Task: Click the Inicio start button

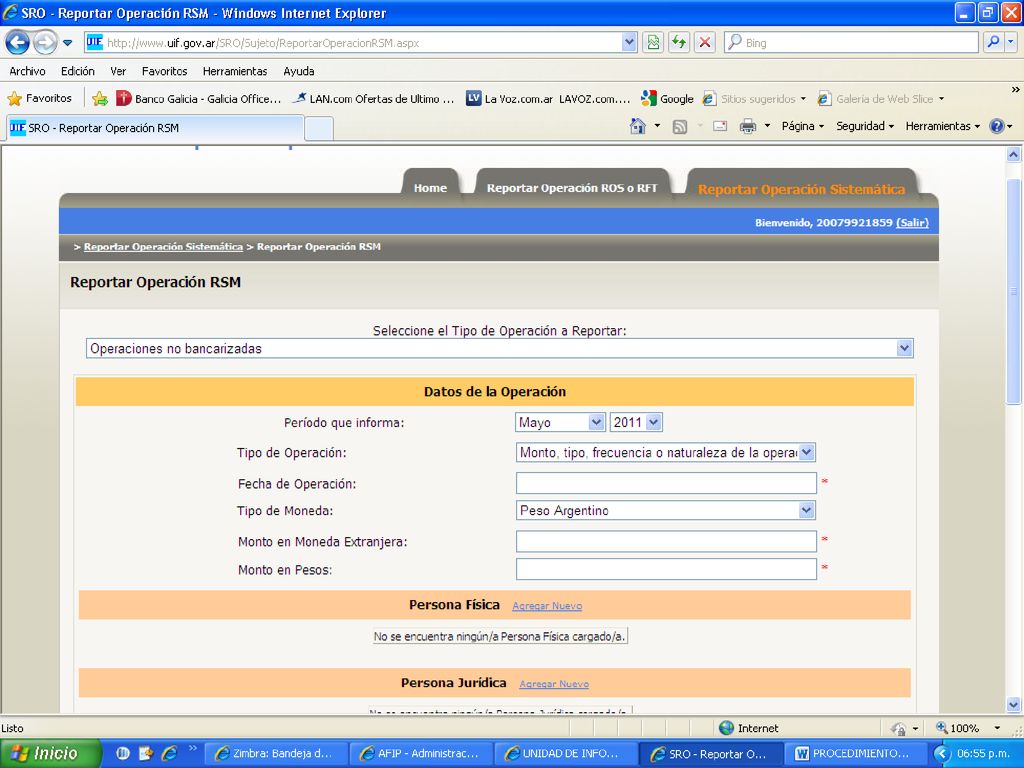Action: pyautogui.click(x=50, y=753)
